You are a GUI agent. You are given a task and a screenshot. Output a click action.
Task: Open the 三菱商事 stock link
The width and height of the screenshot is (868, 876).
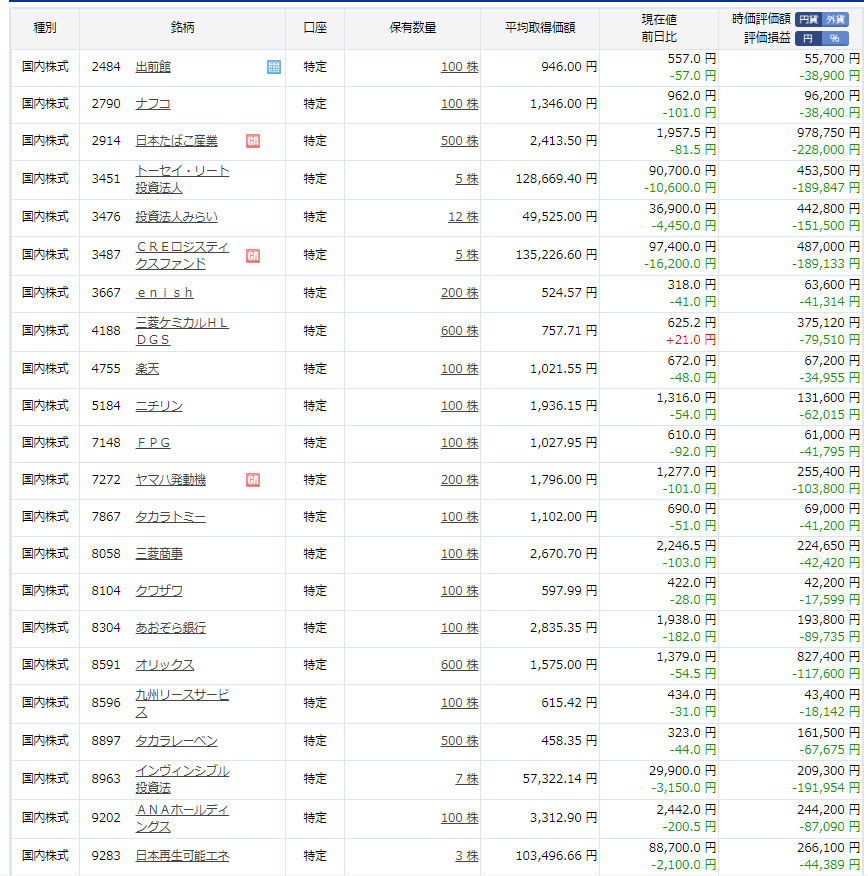tap(159, 554)
